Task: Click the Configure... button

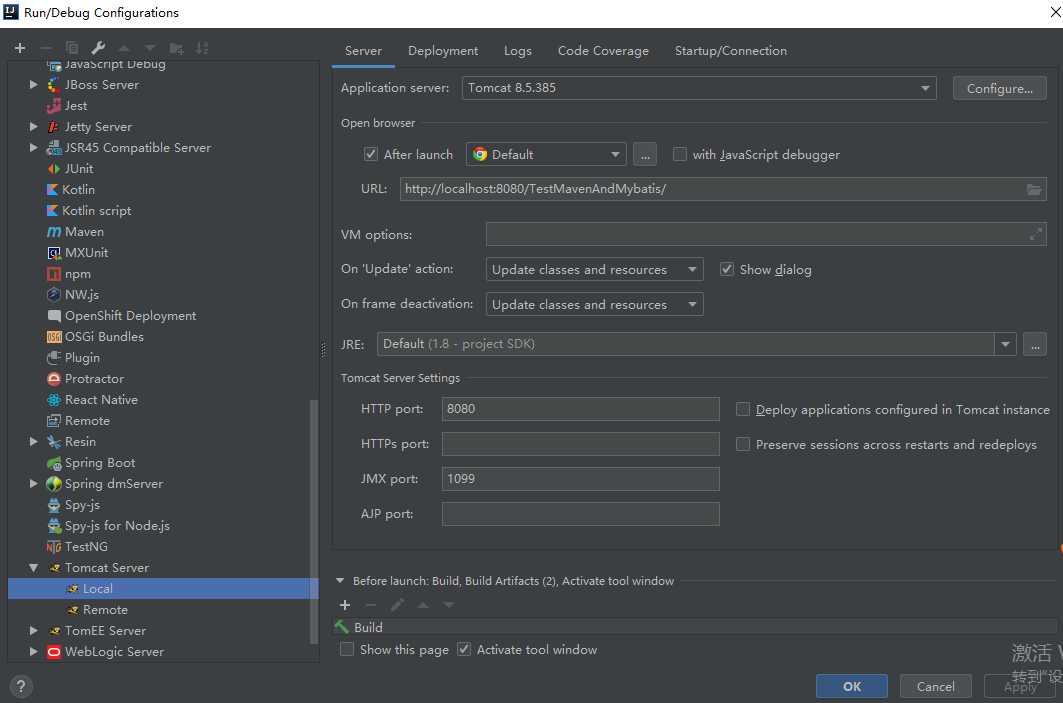Action: 999,88
